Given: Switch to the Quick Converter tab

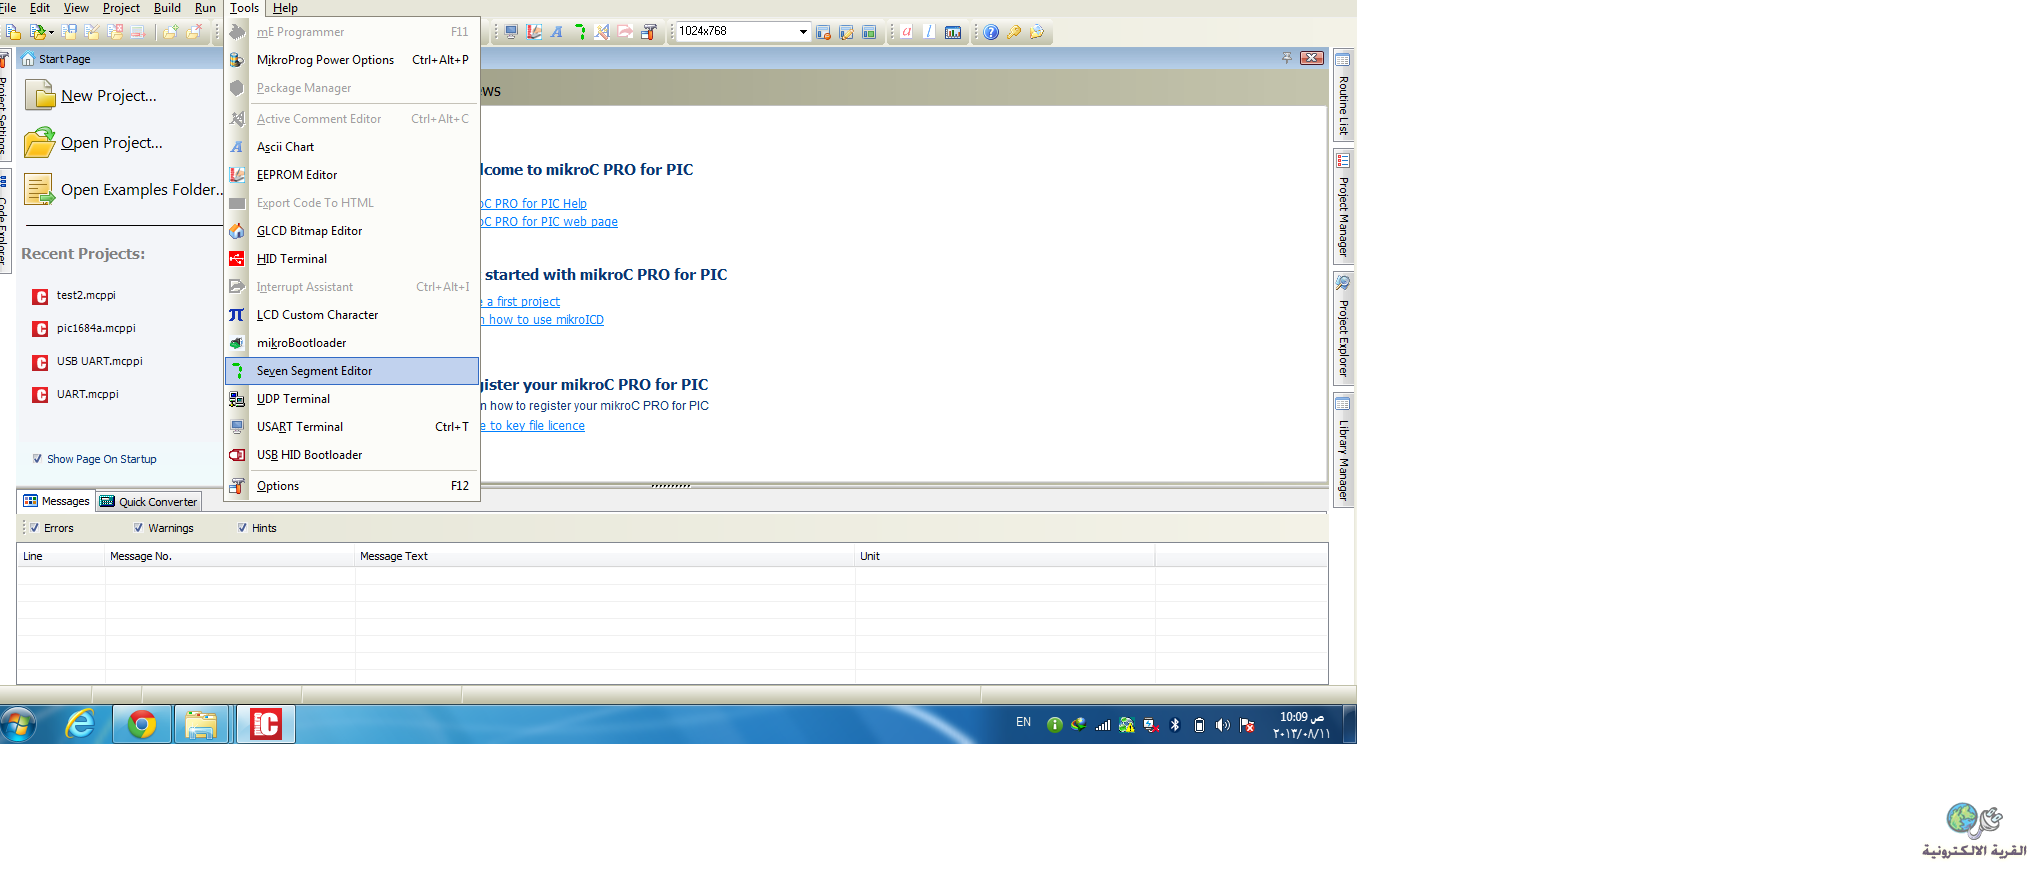Looking at the screenshot, I should 150,501.
